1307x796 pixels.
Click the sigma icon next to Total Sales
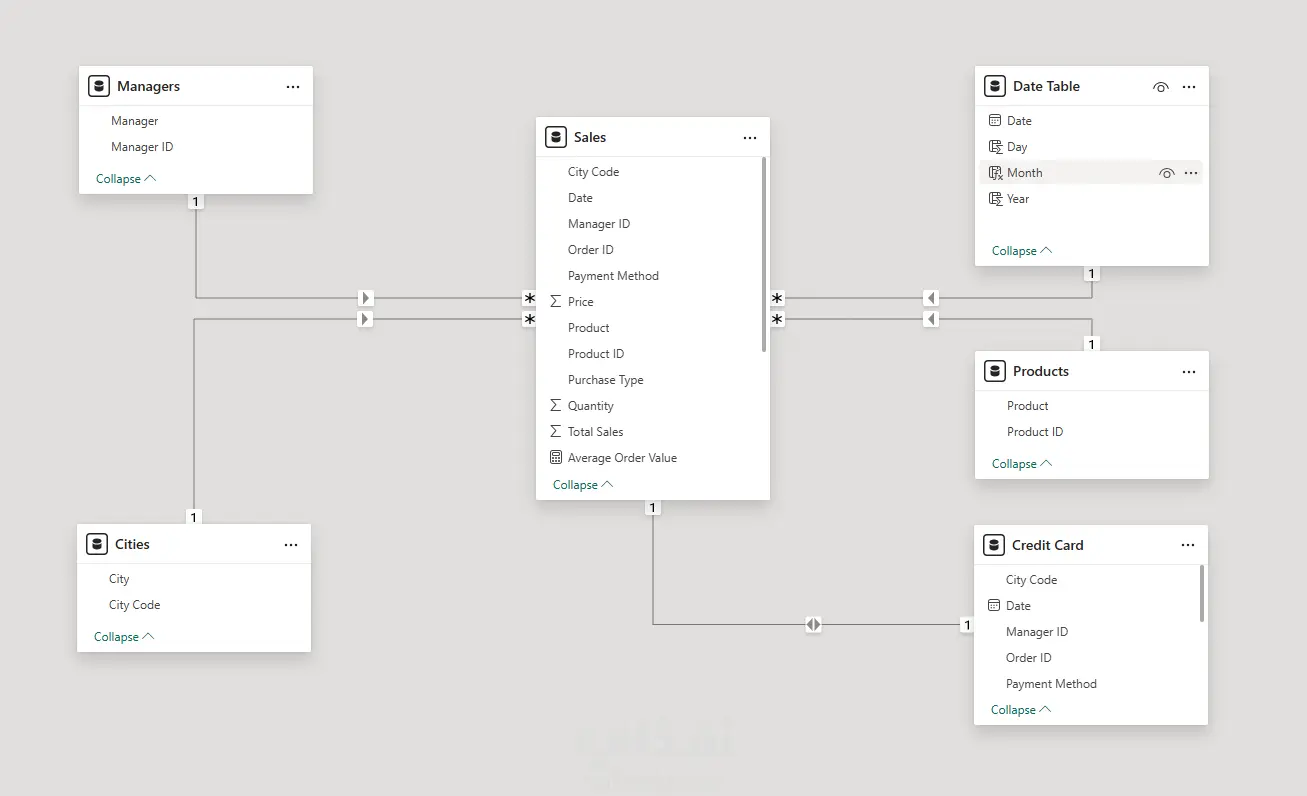tap(556, 431)
